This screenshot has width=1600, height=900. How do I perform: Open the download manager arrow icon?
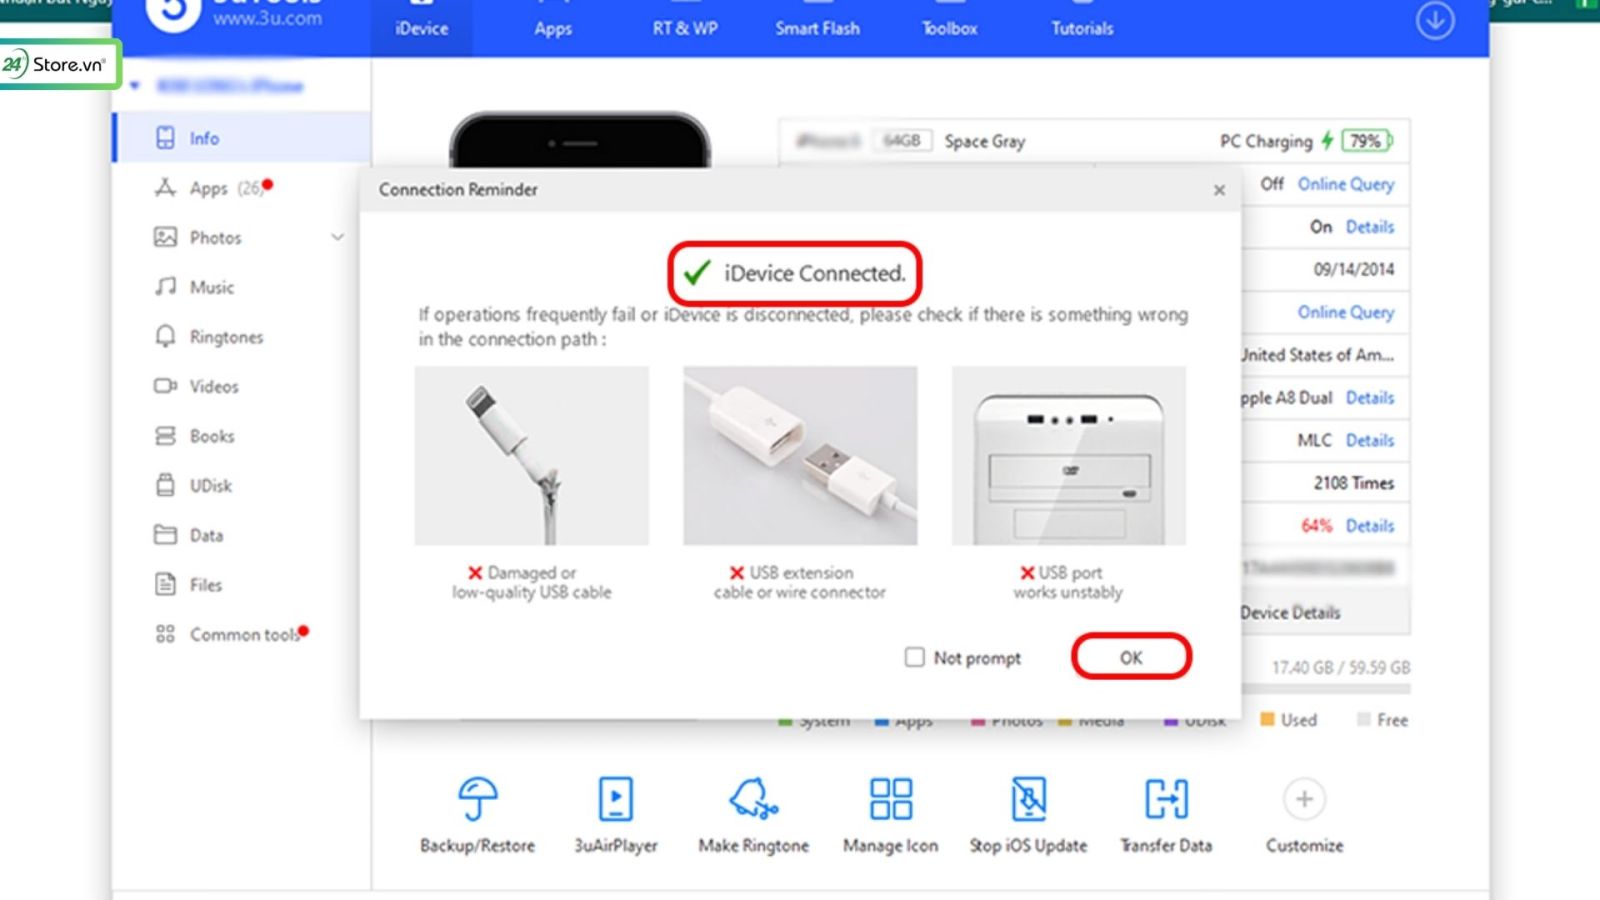coord(1435,20)
